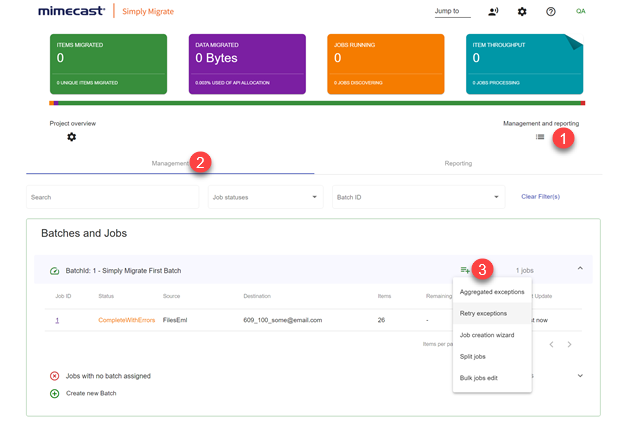The image size is (628, 439).
Task: Click the help question mark icon
Action: point(551,12)
